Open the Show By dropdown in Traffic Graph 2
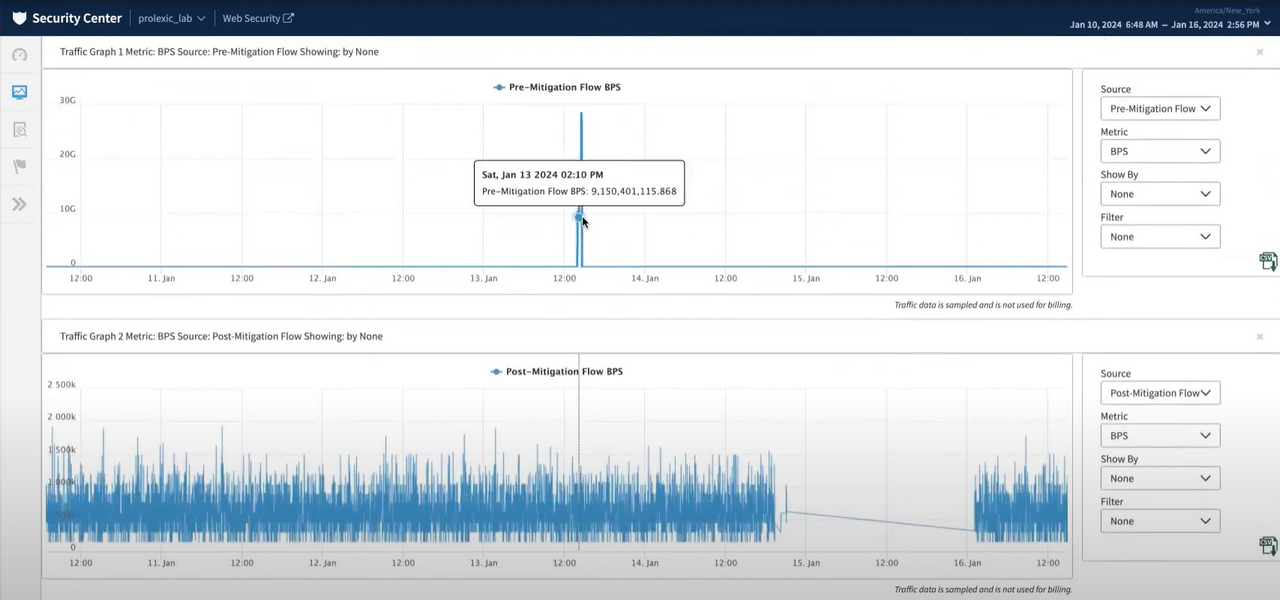Image resolution: width=1280 pixels, height=600 pixels. [1160, 478]
